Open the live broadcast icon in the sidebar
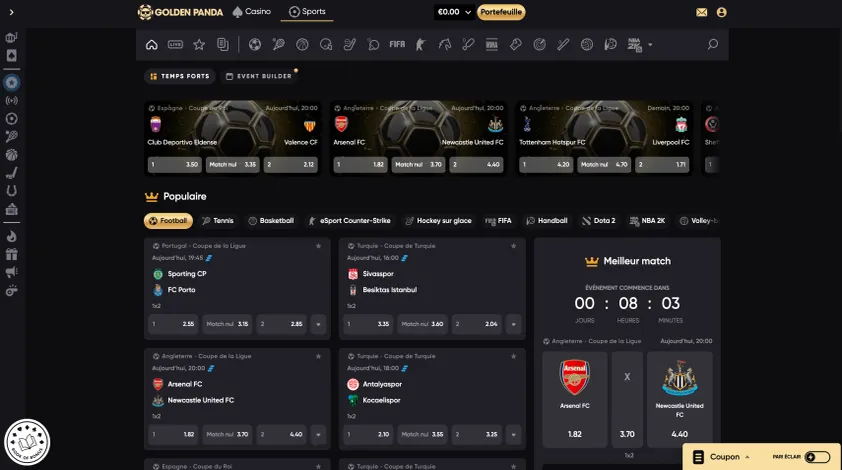Image resolution: width=842 pixels, height=470 pixels. pyautogui.click(x=11, y=100)
